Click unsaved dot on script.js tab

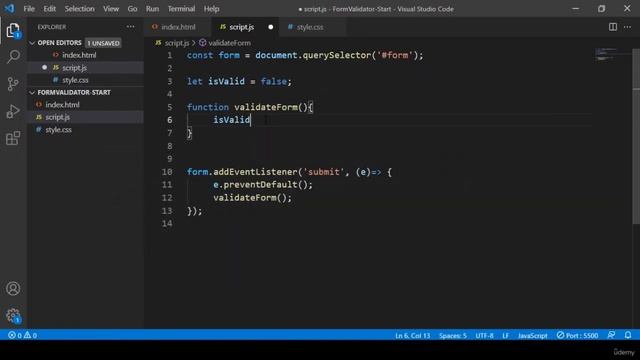click(271, 27)
